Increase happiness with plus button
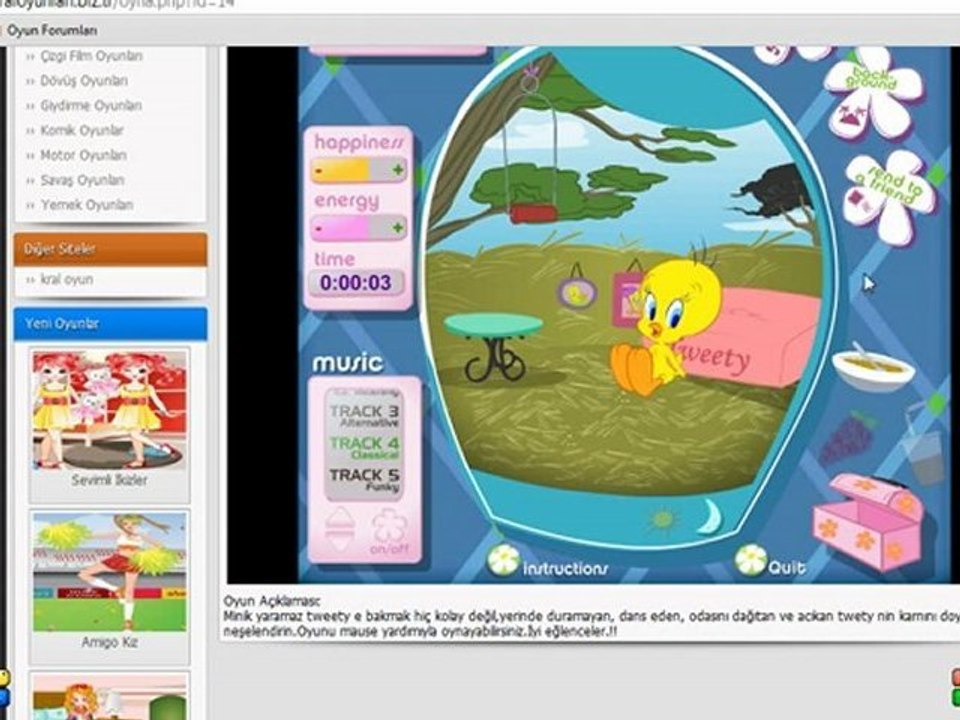 coord(397,170)
